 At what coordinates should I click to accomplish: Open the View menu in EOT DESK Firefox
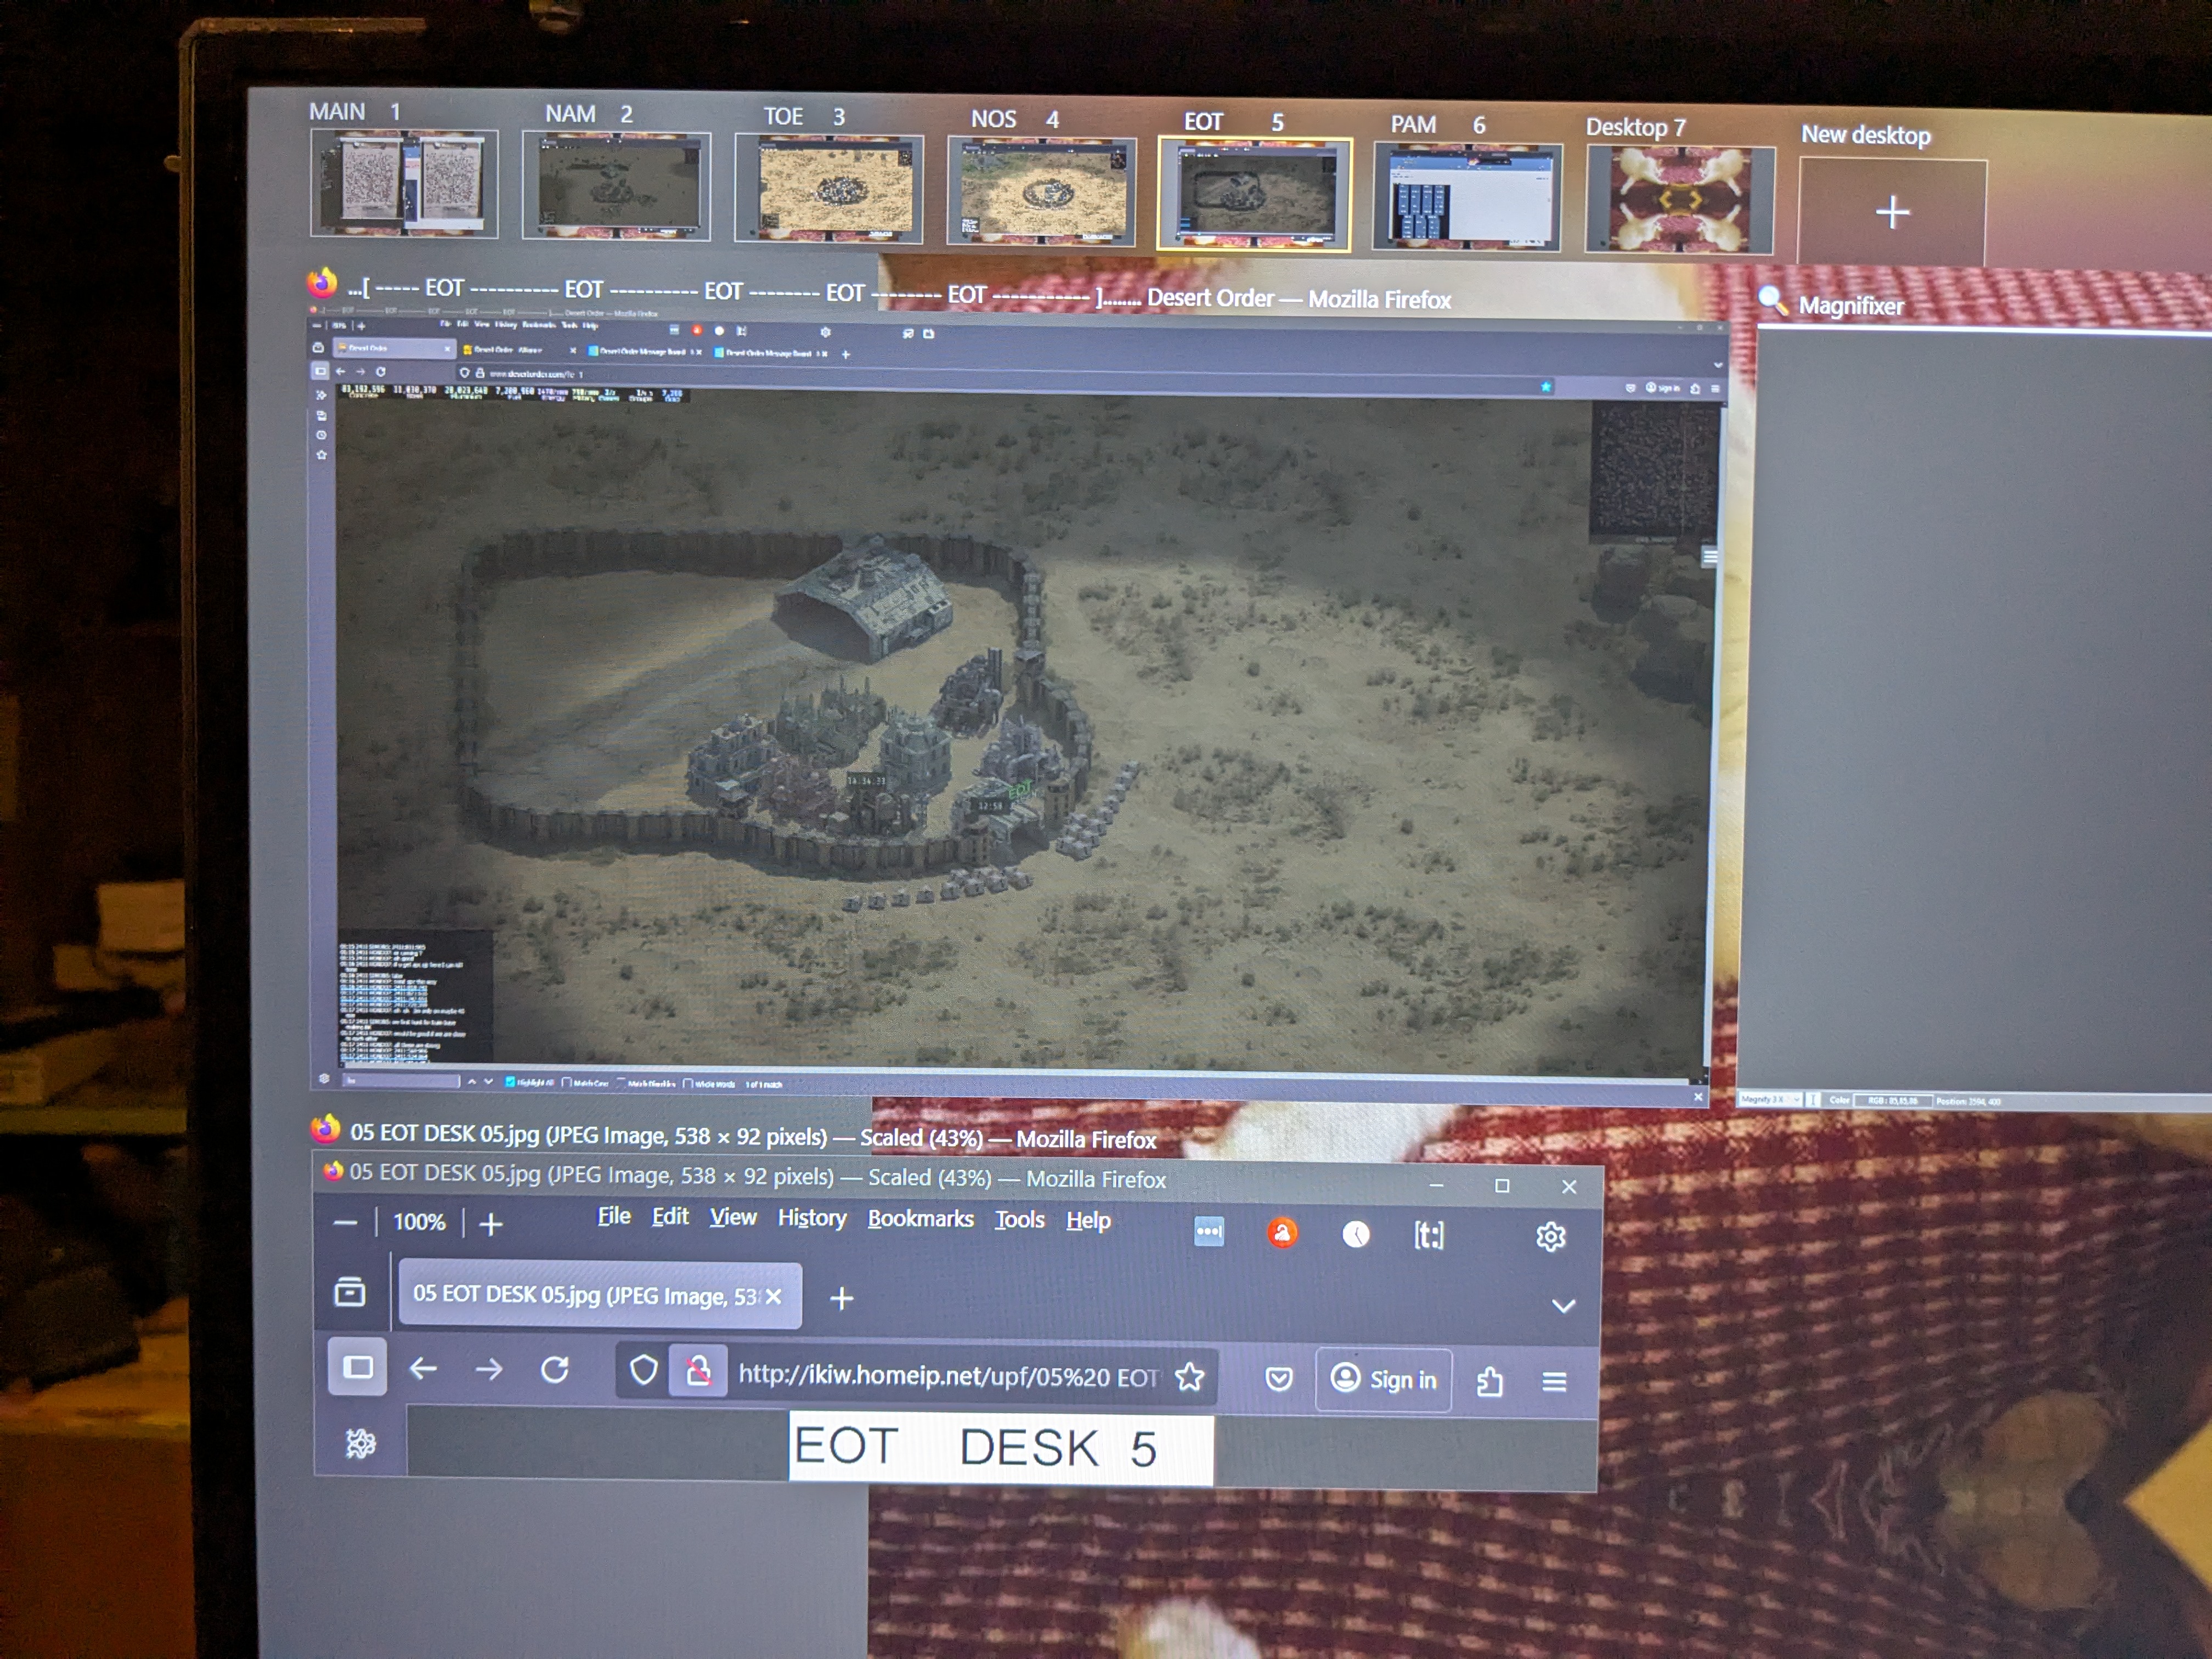pyautogui.click(x=733, y=1217)
